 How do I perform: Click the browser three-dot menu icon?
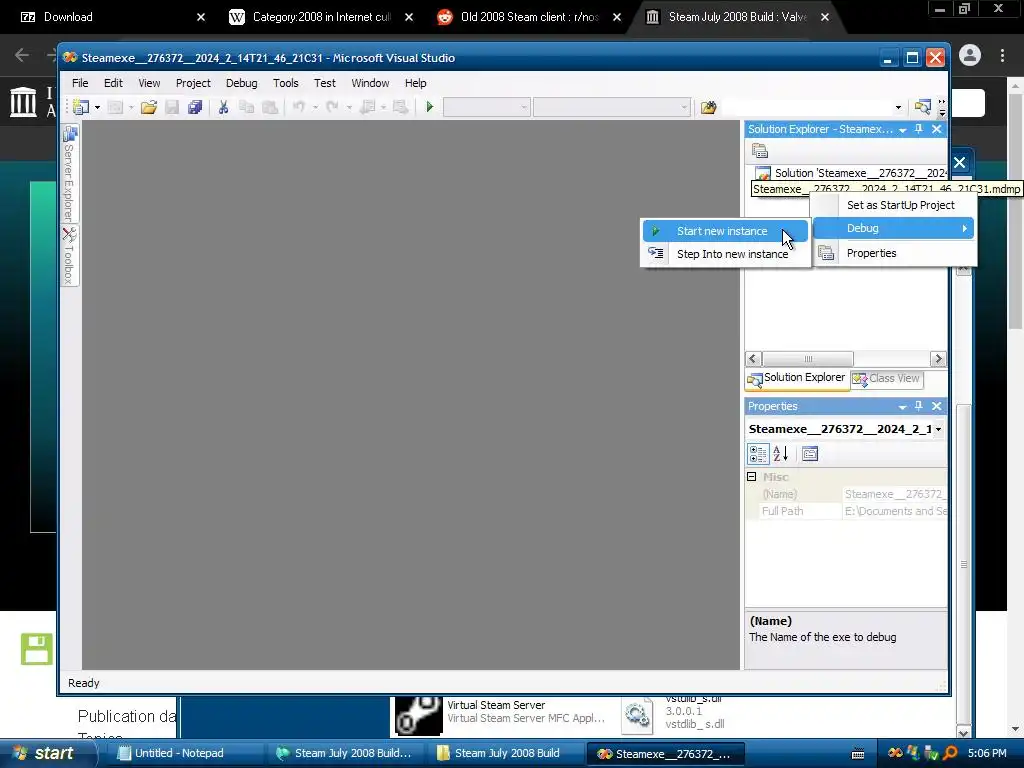tap(1002, 56)
